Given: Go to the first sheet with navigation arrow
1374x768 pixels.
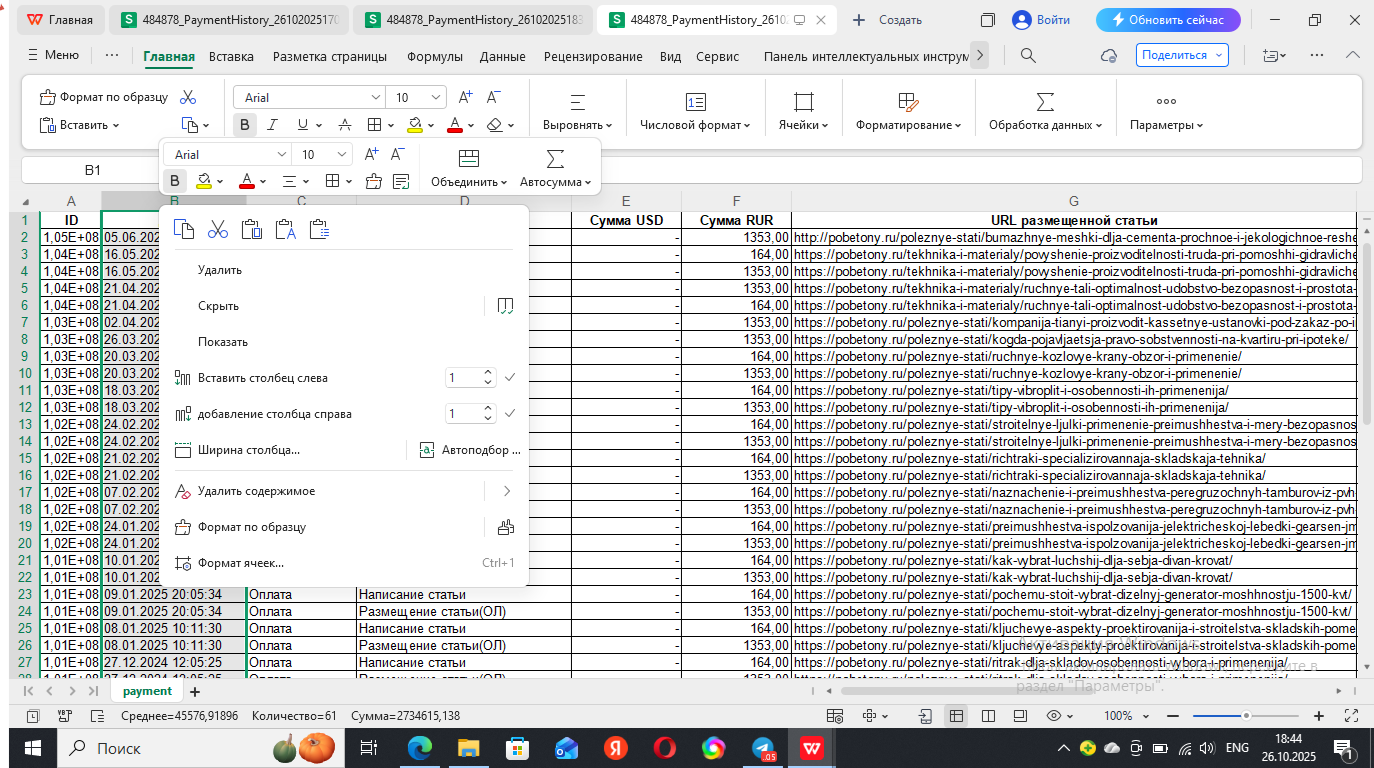Looking at the screenshot, I should pos(28,691).
